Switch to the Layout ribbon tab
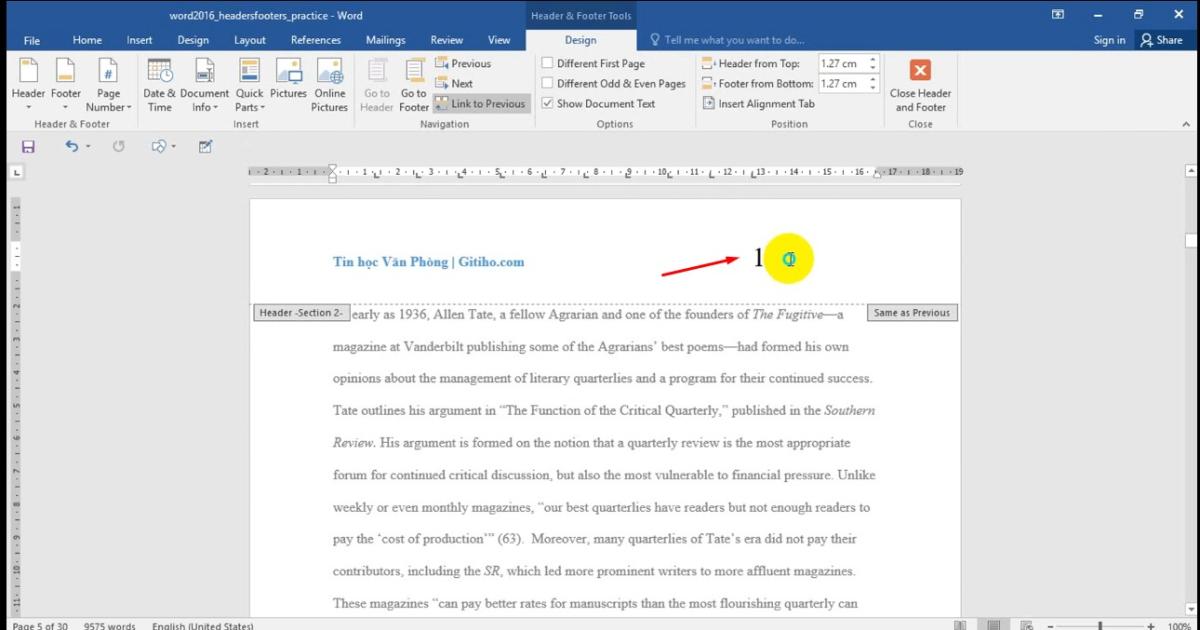Image resolution: width=1200 pixels, height=630 pixels. [x=250, y=40]
